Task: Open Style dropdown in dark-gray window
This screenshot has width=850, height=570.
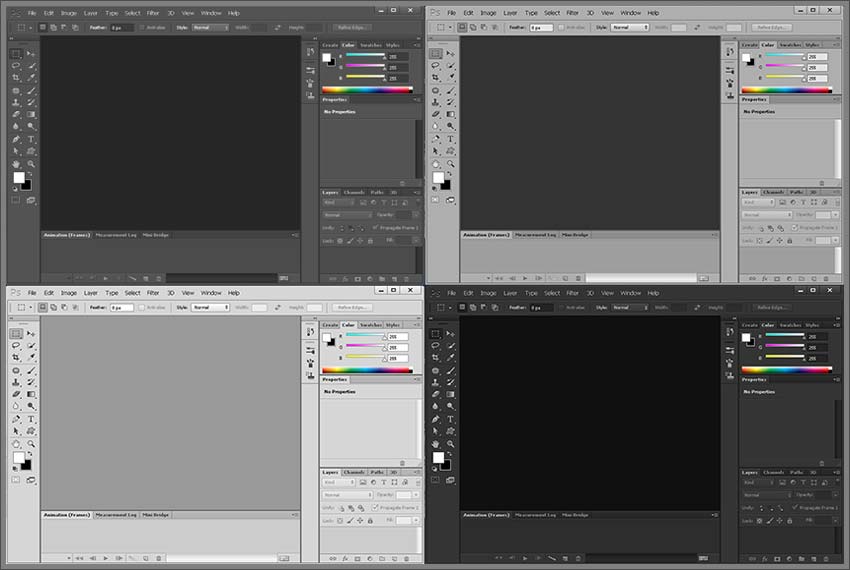Action: point(210,27)
